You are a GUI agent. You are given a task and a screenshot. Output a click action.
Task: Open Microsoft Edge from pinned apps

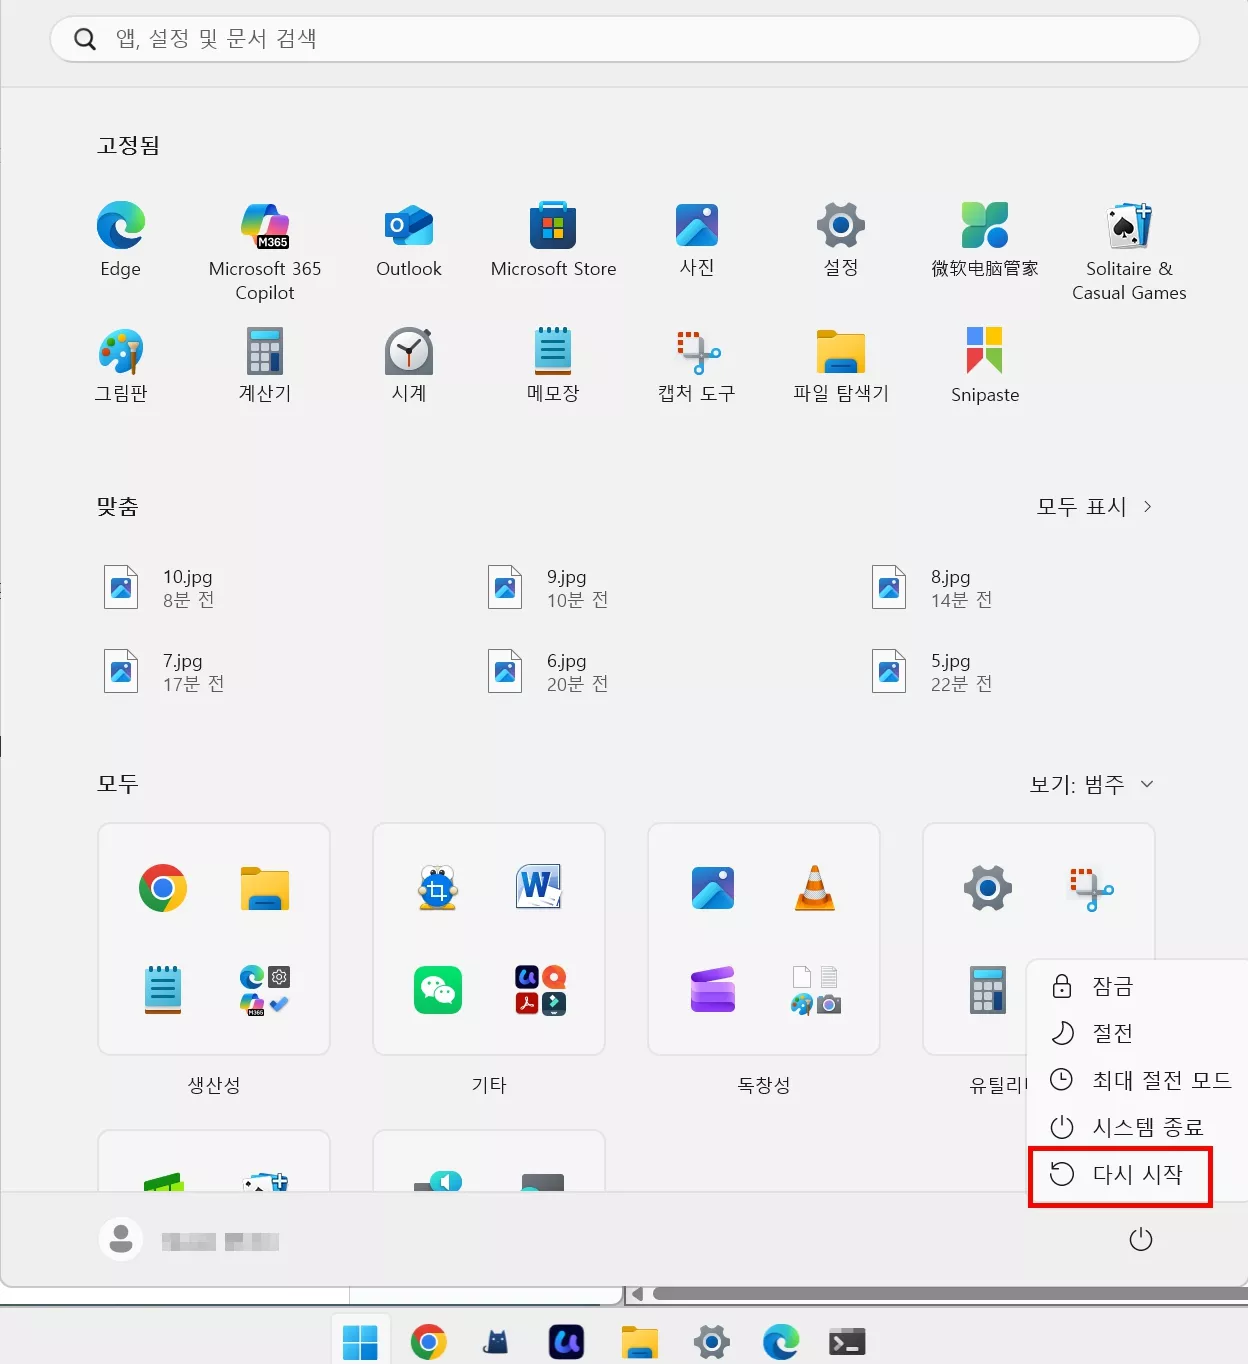point(120,225)
